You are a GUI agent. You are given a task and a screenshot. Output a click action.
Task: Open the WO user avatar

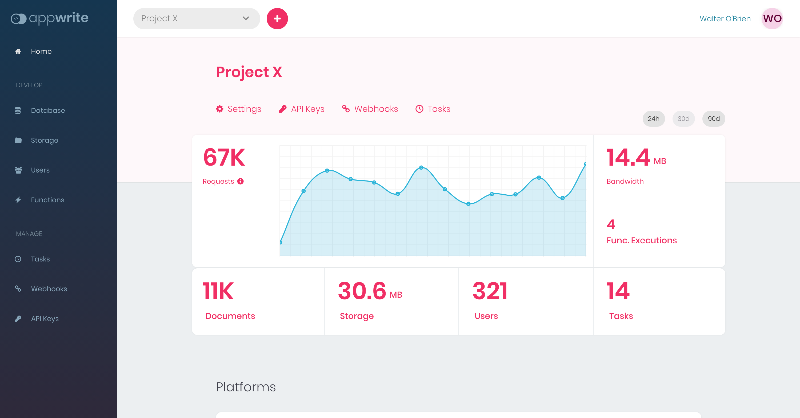tap(772, 18)
